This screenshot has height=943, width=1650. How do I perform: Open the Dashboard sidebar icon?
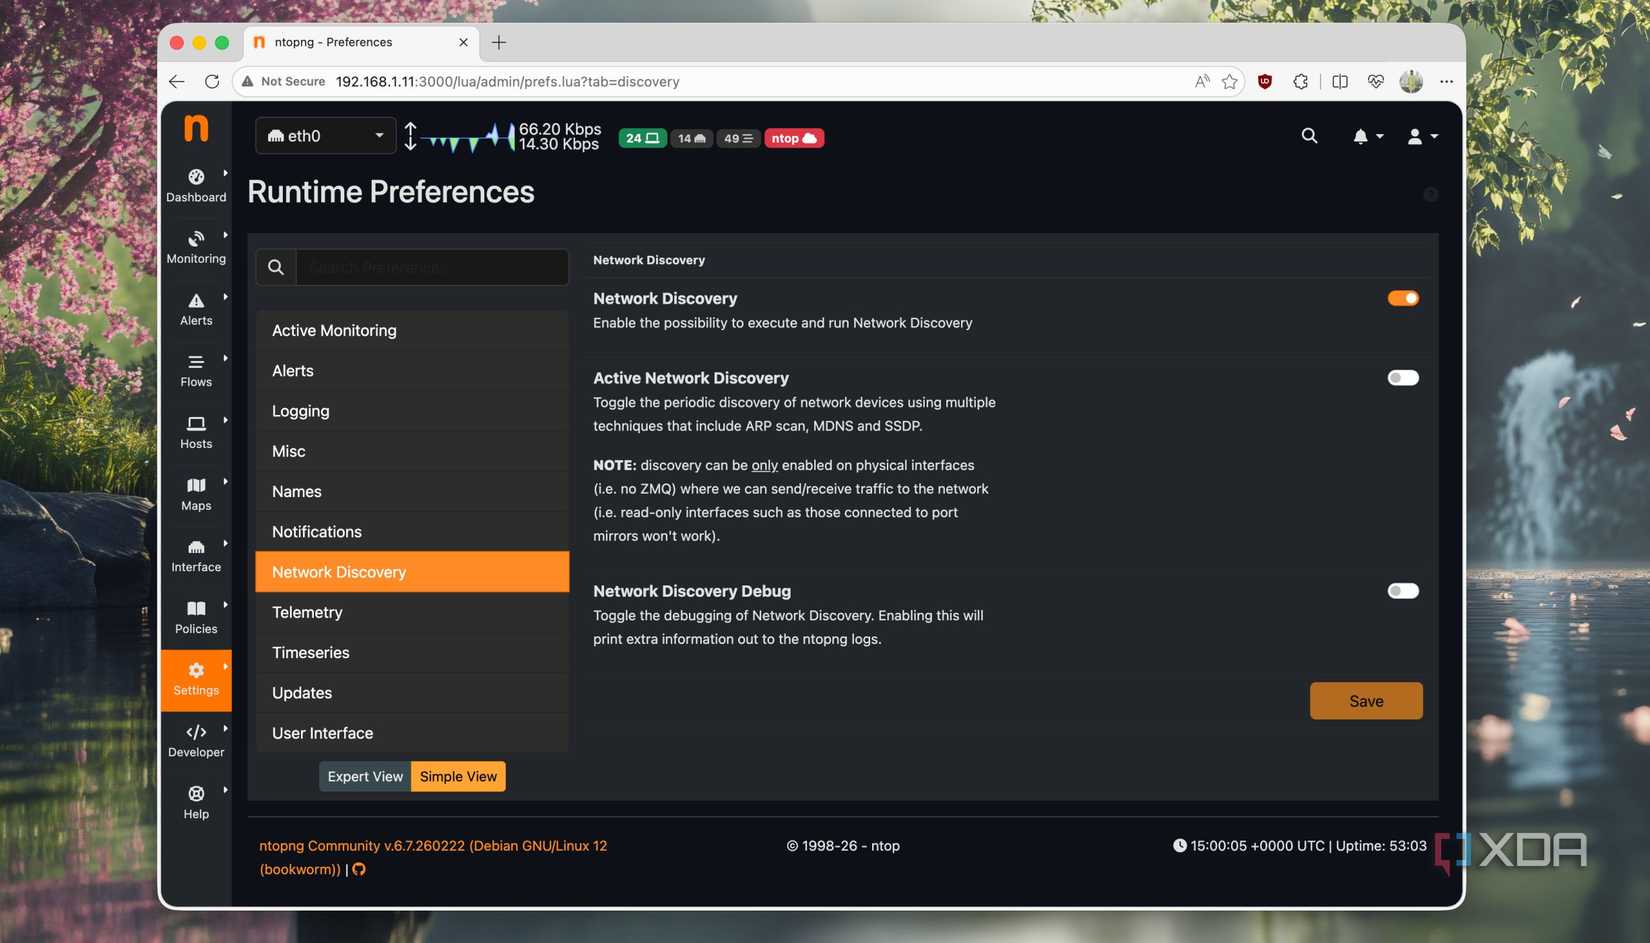(x=196, y=177)
